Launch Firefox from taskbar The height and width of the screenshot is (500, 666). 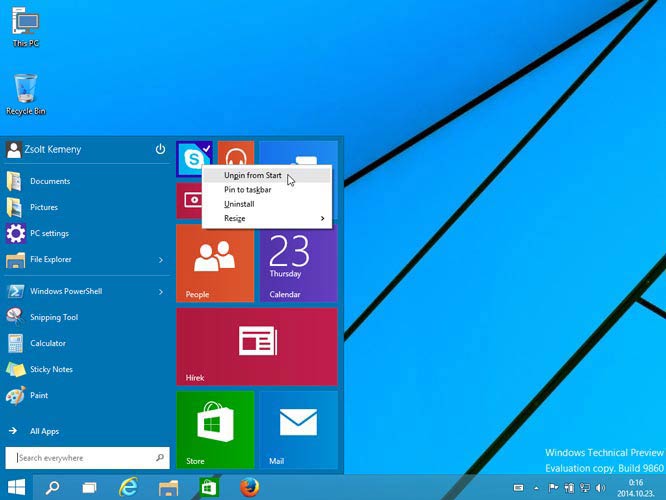coord(250,487)
